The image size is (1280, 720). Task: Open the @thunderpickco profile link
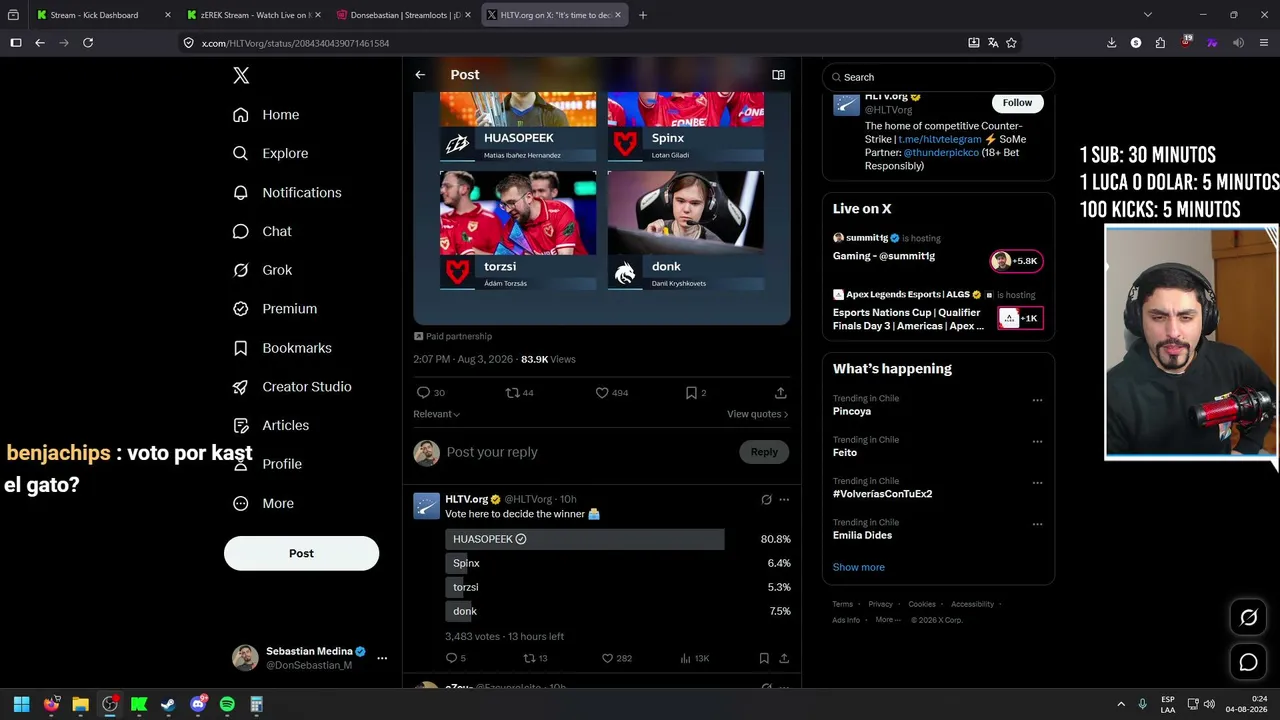[941, 153]
